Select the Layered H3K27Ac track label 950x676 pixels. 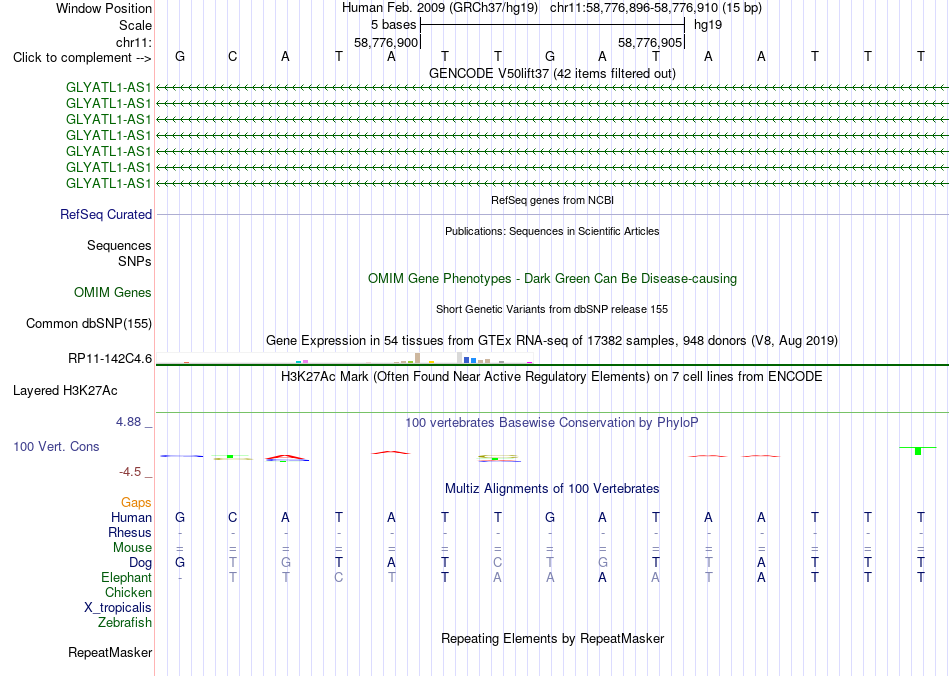[65, 391]
